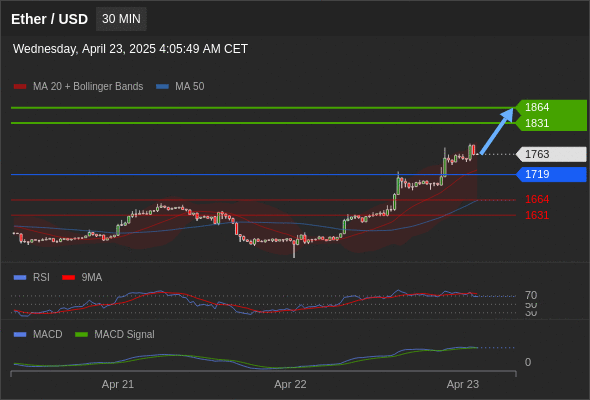Click the 9MA legend label

pos(92,277)
